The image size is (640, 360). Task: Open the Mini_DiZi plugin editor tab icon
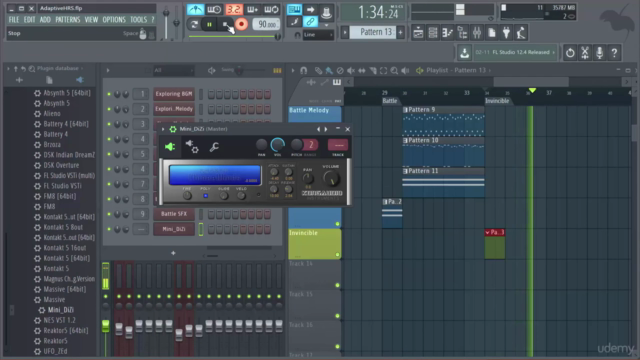pyautogui.click(x=170, y=147)
